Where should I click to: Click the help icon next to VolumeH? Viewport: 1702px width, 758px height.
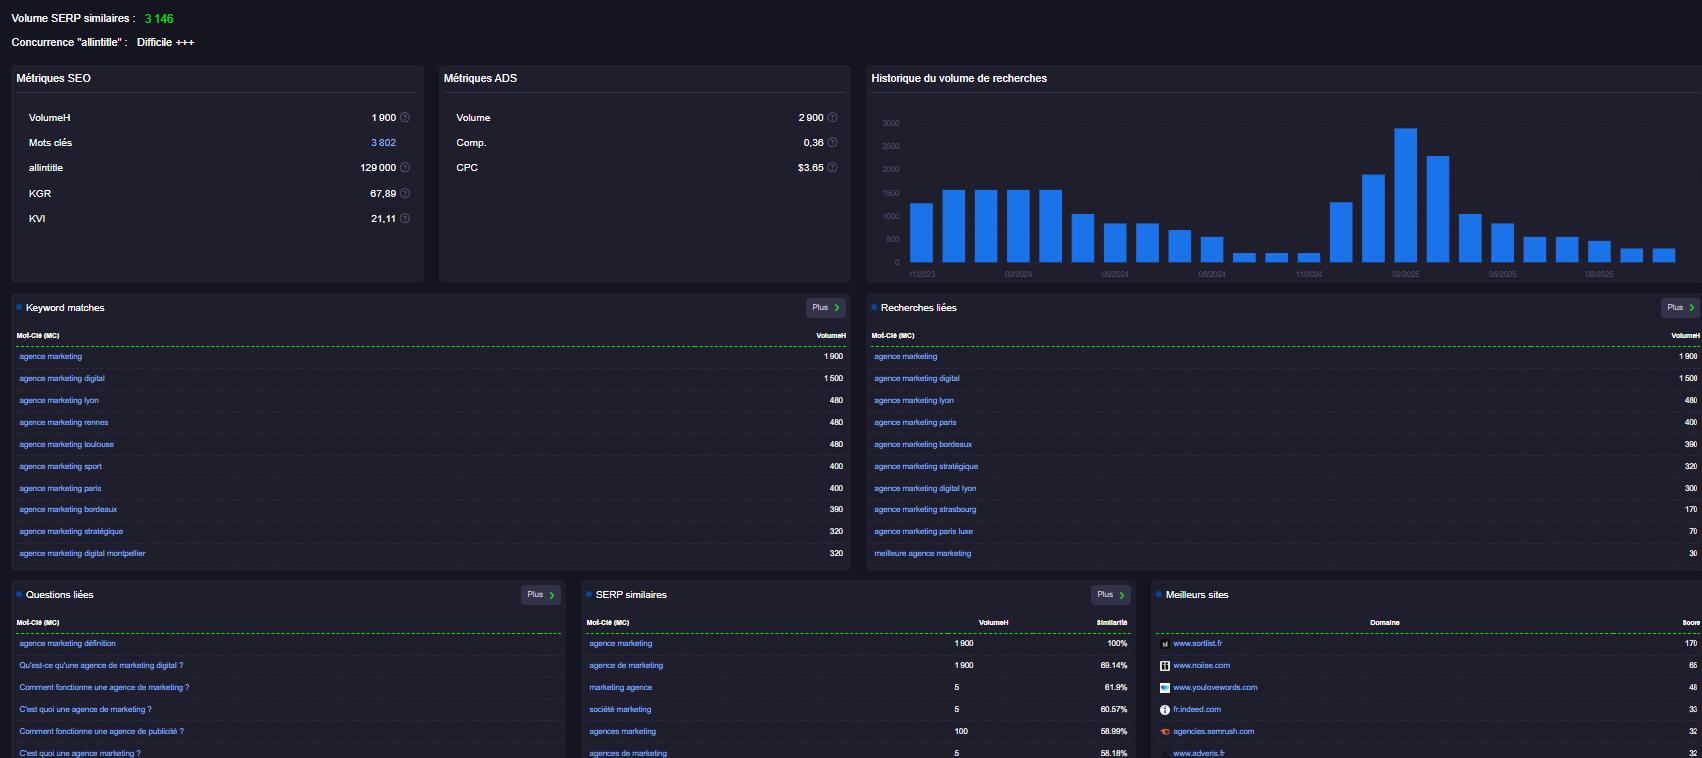click(x=405, y=118)
